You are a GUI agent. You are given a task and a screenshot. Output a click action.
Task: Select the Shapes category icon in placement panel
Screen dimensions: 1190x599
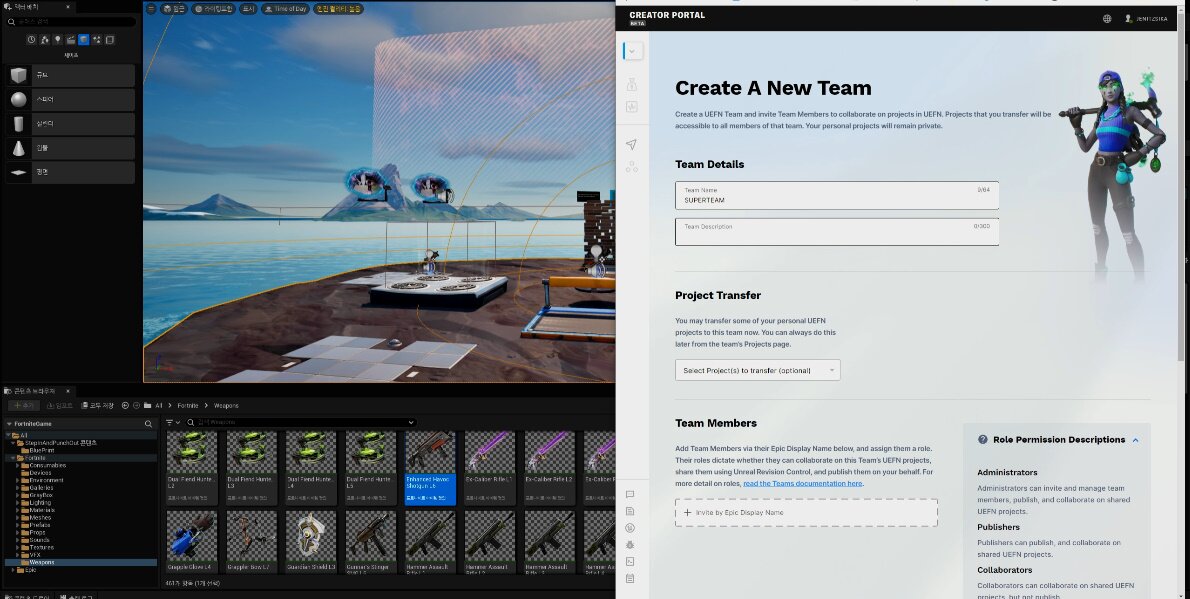pos(83,40)
